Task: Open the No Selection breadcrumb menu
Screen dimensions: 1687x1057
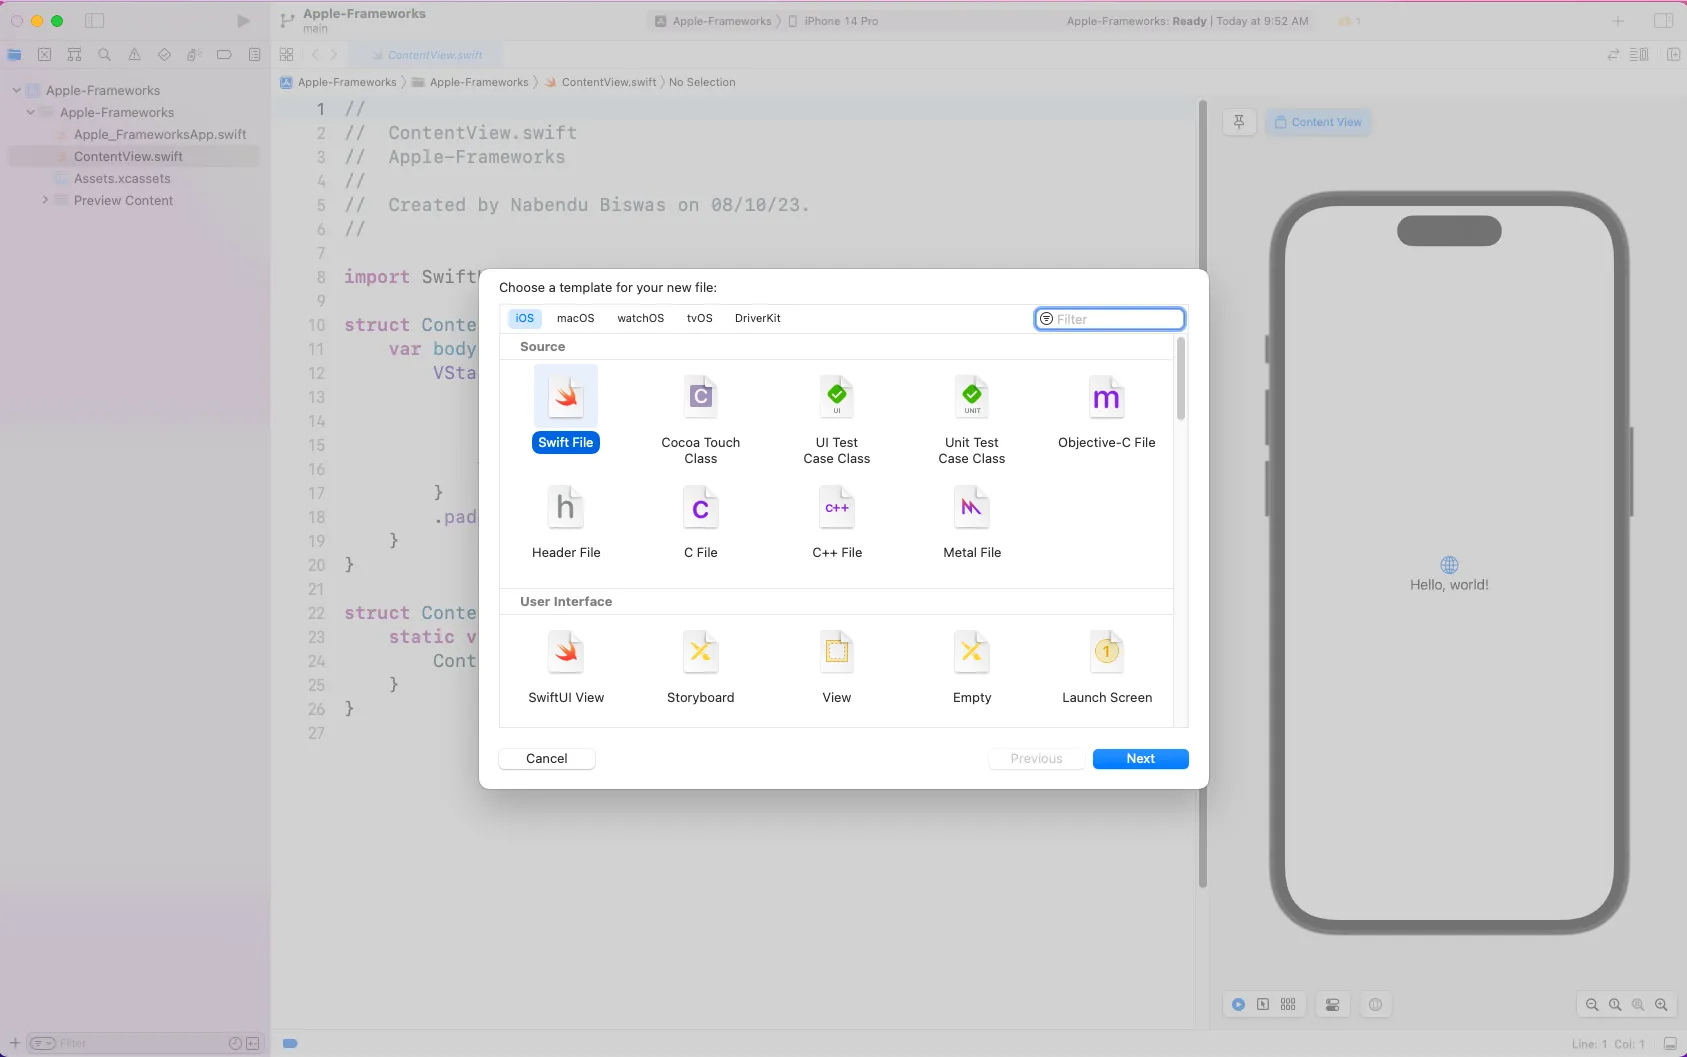Action: [x=702, y=82]
